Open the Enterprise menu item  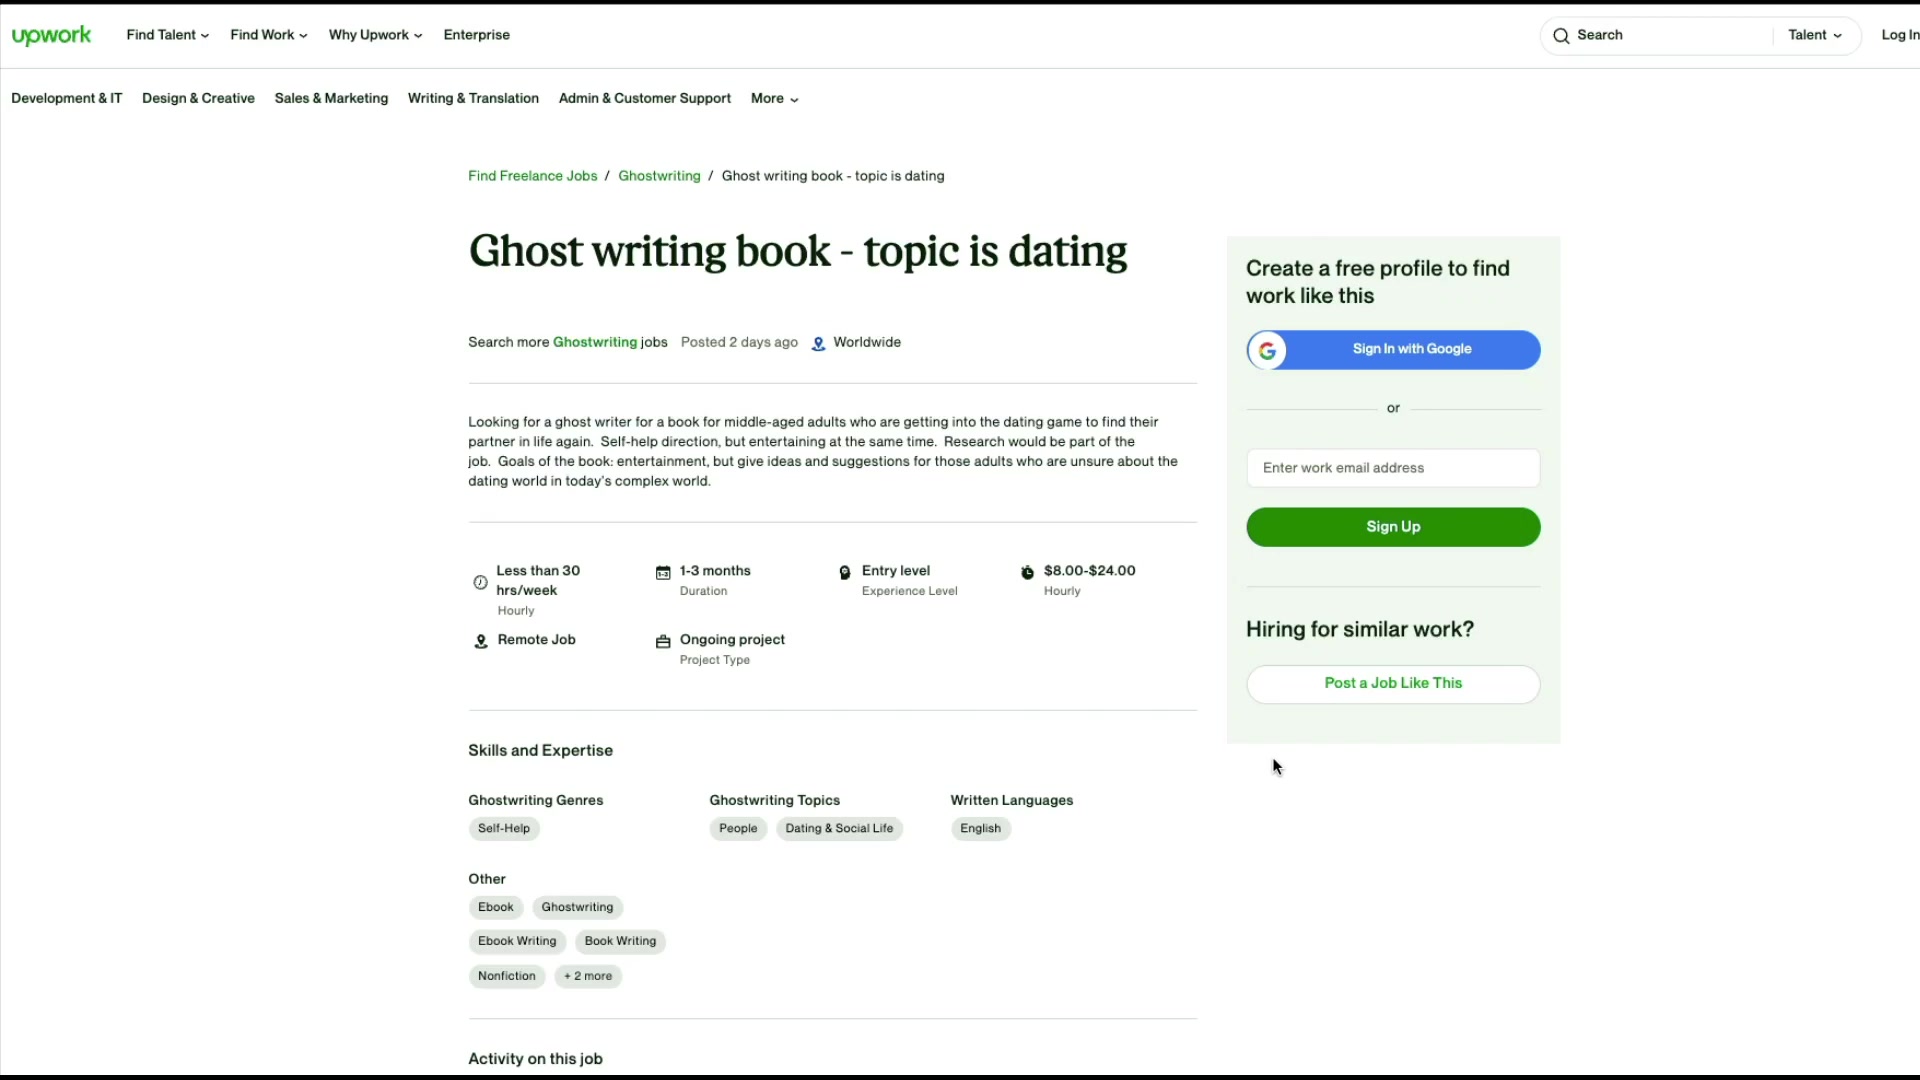[476, 35]
